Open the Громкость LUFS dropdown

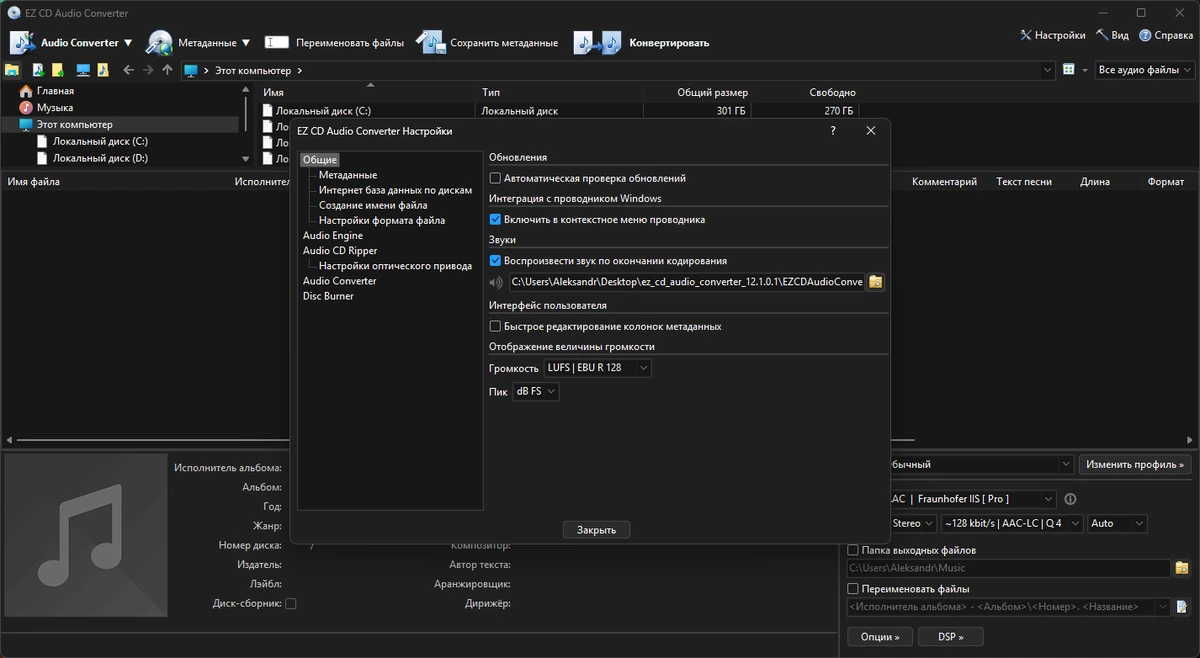[598, 368]
